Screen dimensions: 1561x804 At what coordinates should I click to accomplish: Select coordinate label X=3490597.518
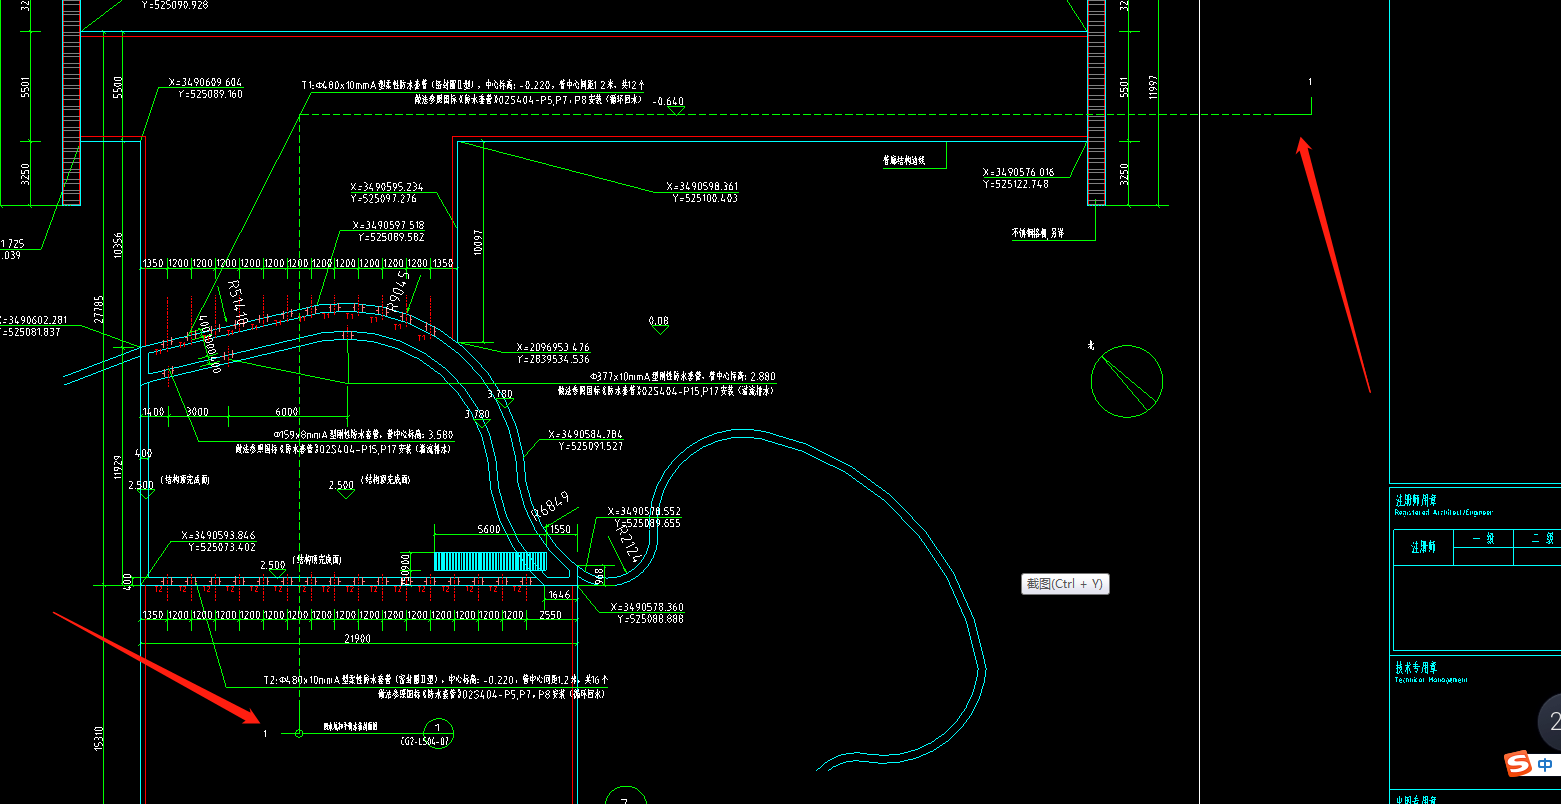(388, 226)
